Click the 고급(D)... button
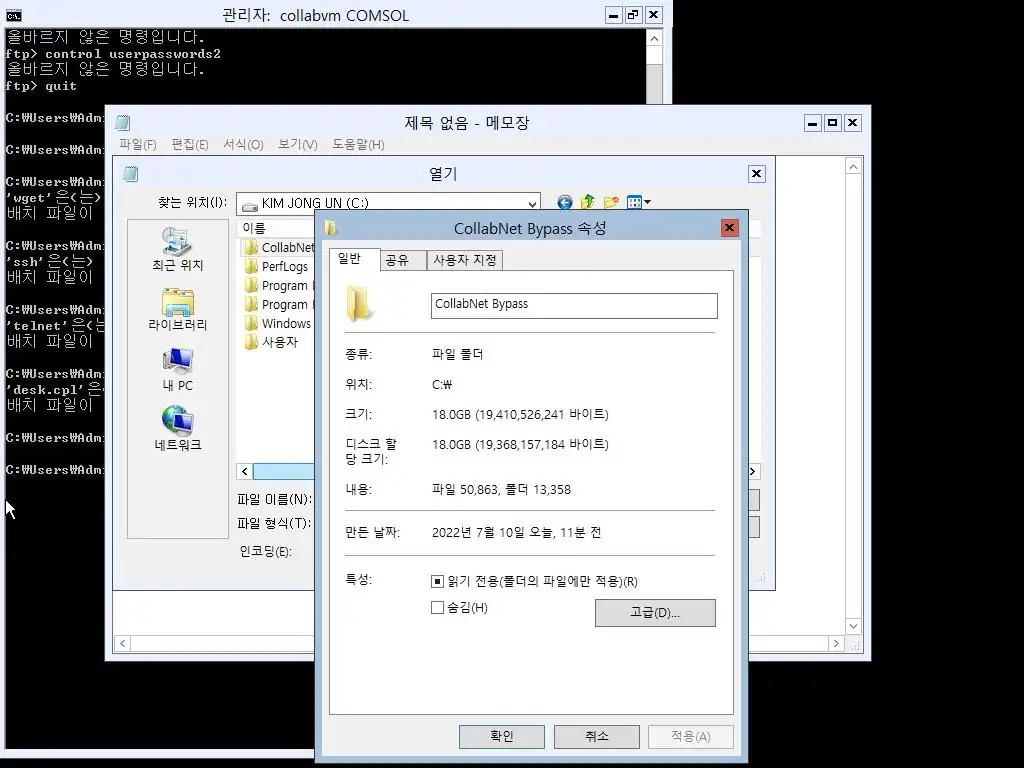The image size is (1024, 768). point(655,613)
